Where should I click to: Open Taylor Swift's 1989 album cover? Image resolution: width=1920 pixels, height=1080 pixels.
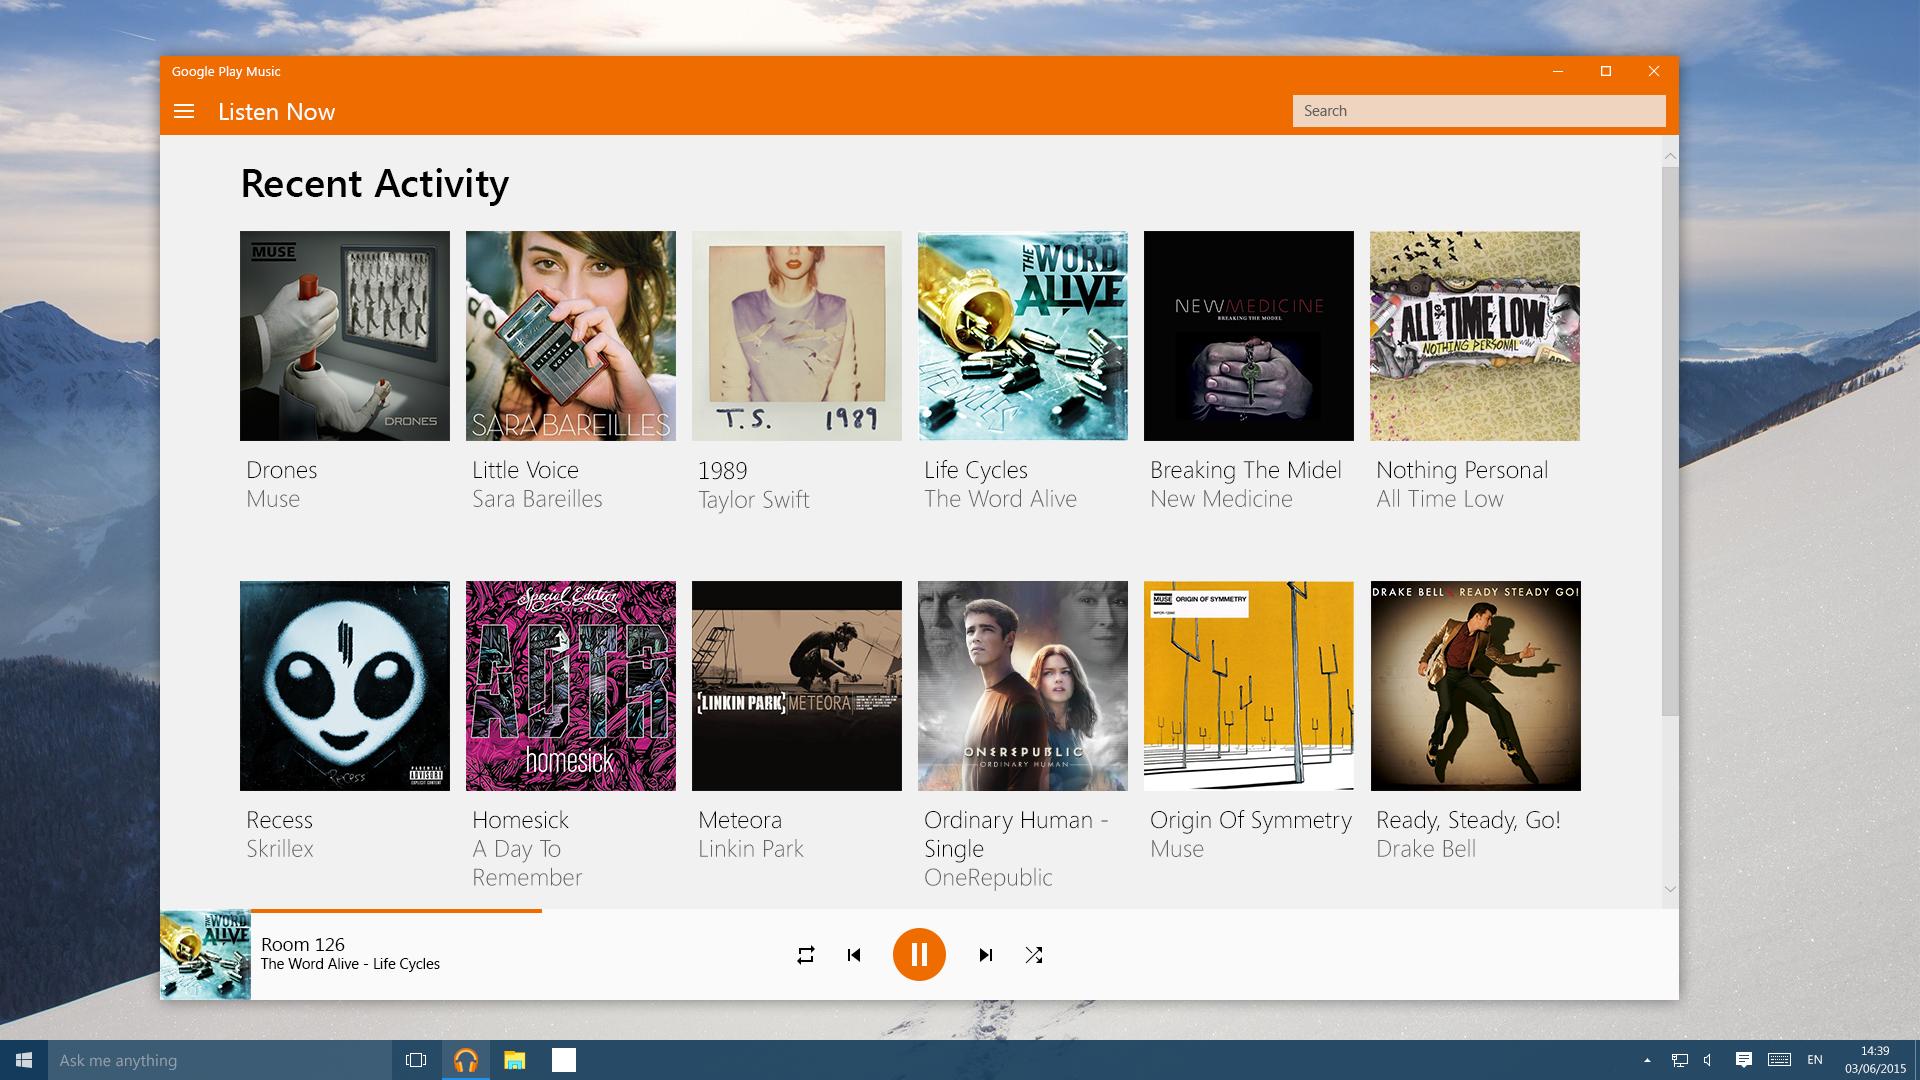pyautogui.click(x=797, y=336)
